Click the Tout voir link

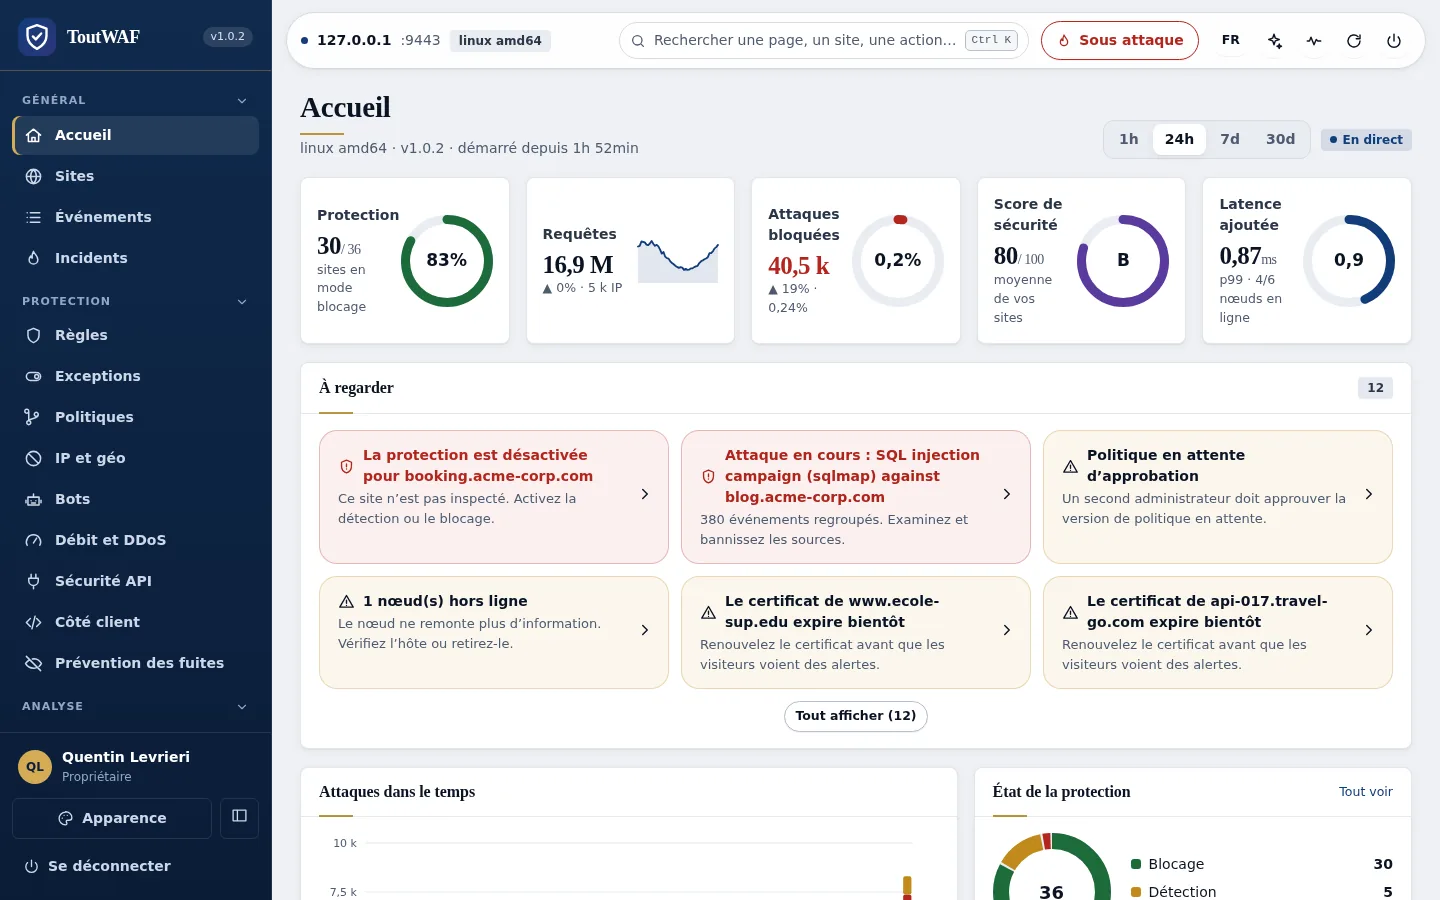(1366, 792)
